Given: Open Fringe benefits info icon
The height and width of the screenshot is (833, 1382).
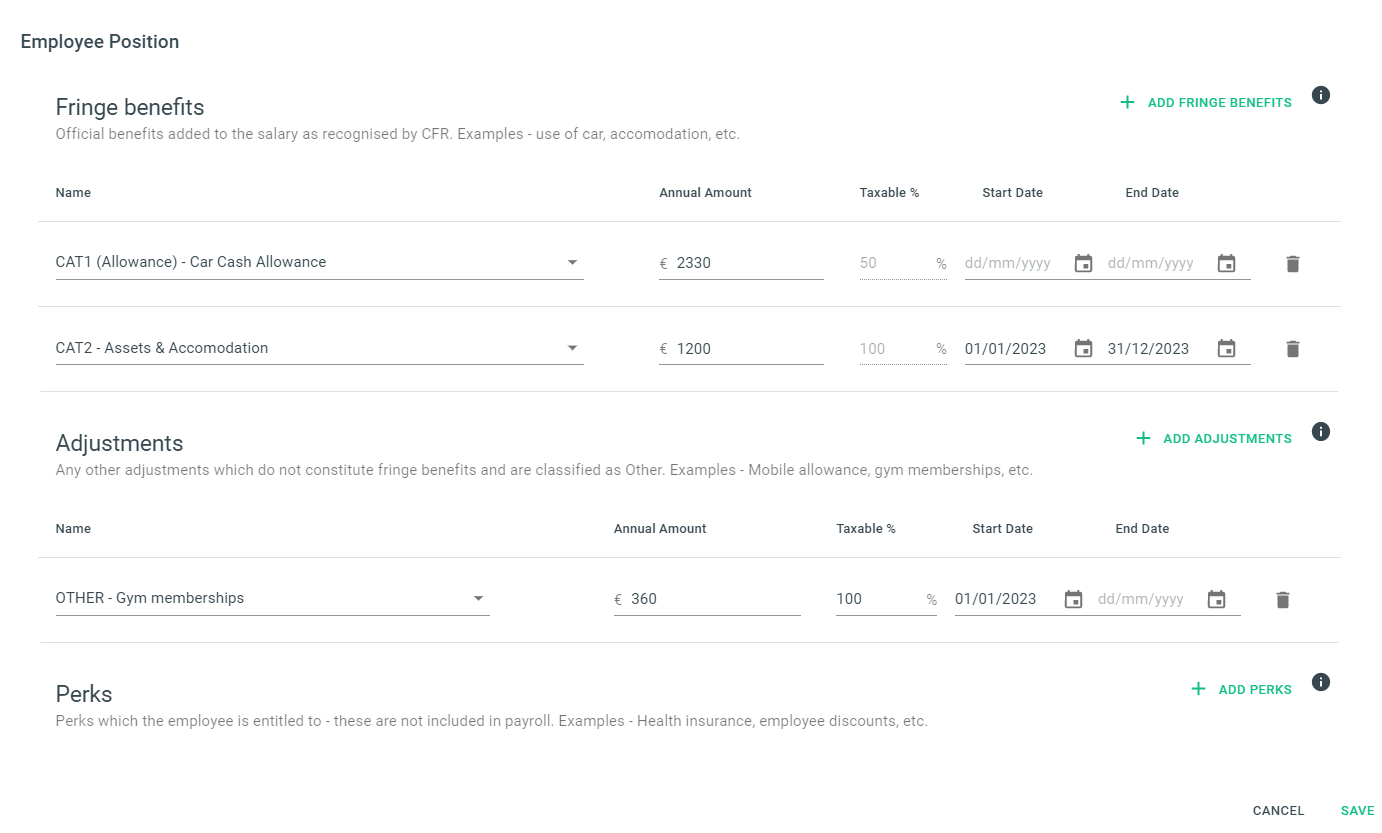Looking at the screenshot, I should [x=1320, y=95].
